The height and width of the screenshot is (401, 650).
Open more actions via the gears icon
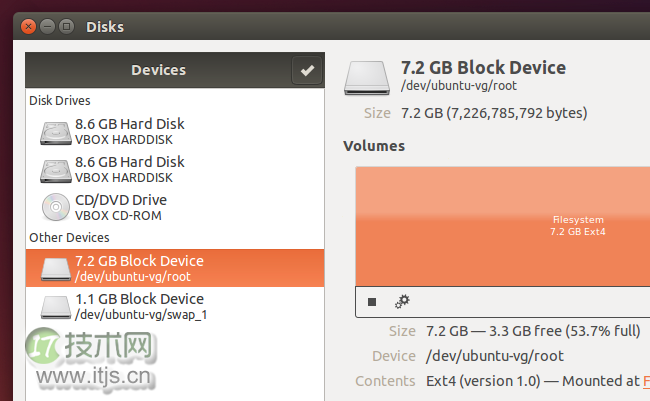point(402,301)
